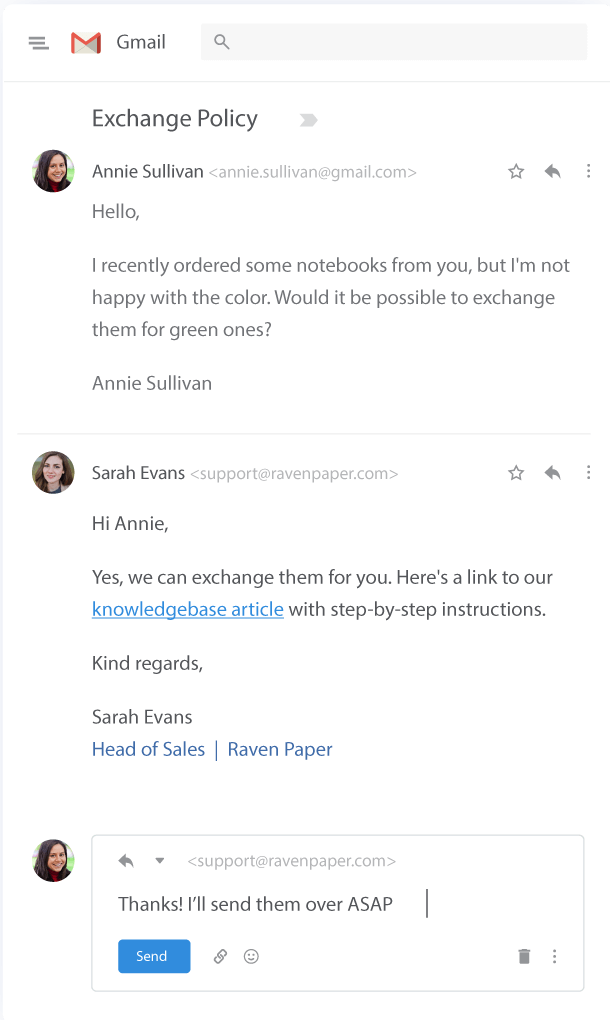Discard the reply draft with trash icon
This screenshot has width=610, height=1020.
point(524,956)
